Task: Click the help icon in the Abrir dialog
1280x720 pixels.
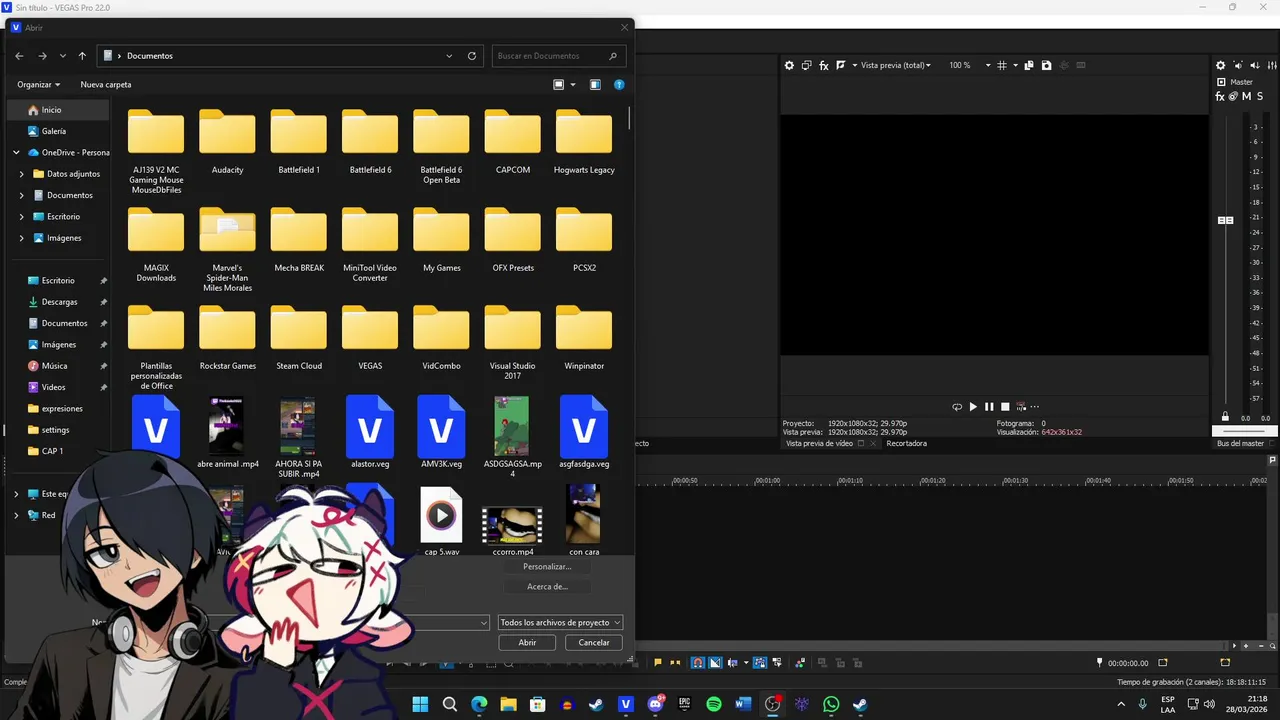Action: [x=619, y=85]
